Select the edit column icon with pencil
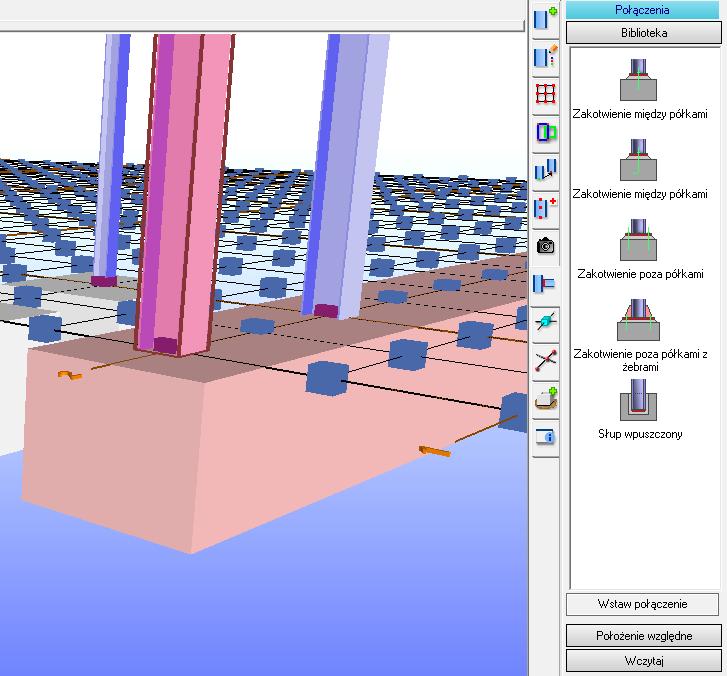The image size is (727, 676). click(x=545, y=57)
